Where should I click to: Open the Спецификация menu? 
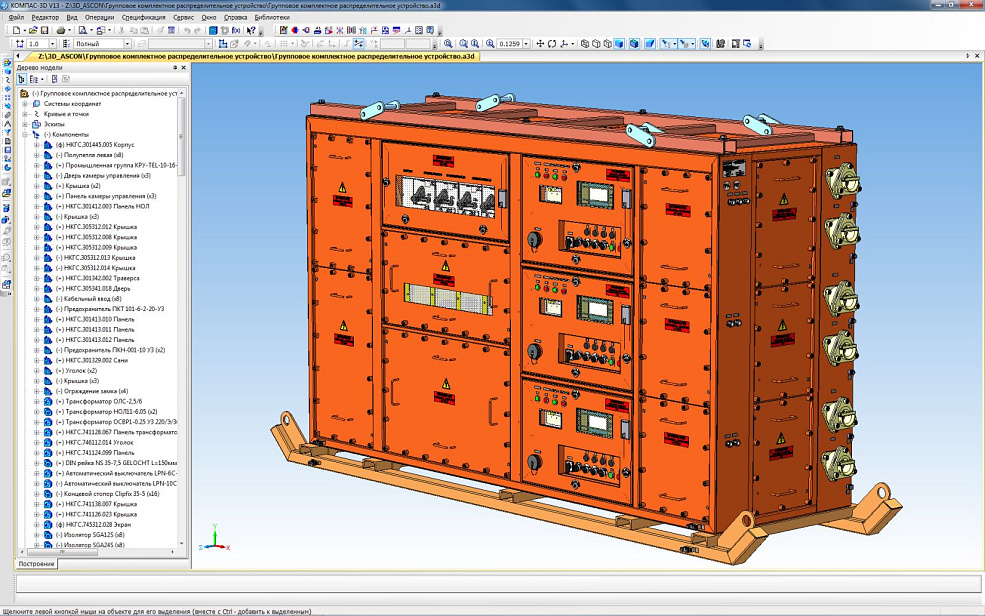(143, 17)
